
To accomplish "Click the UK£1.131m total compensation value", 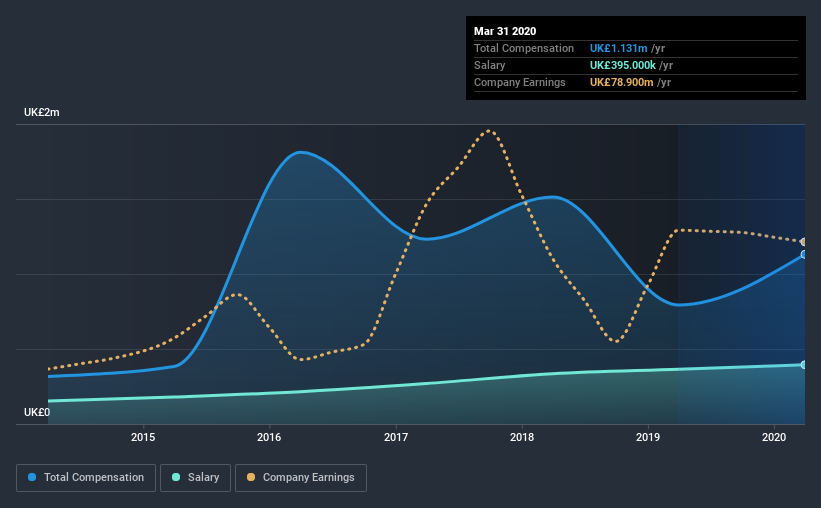I will pos(618,48).
